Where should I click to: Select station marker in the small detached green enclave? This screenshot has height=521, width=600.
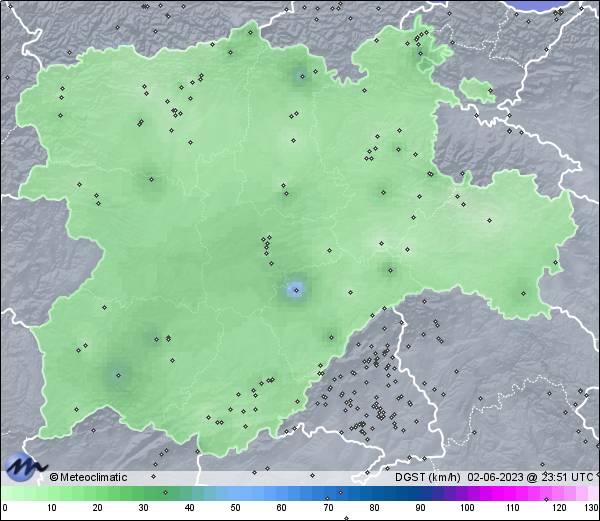coord(490,91)
